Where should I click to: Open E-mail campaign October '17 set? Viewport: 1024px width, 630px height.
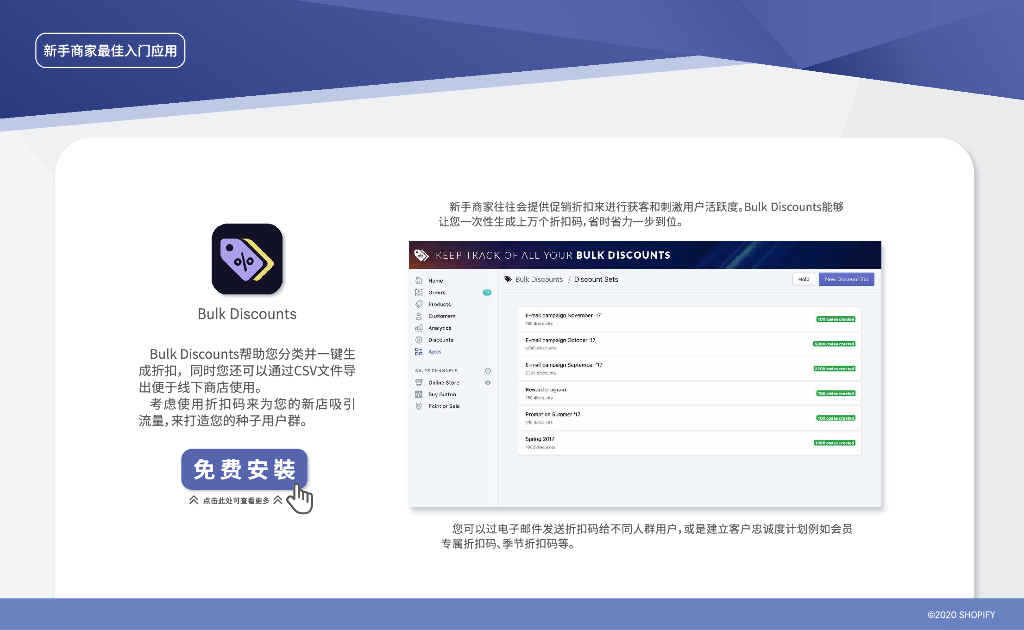(x=689, y=344)
